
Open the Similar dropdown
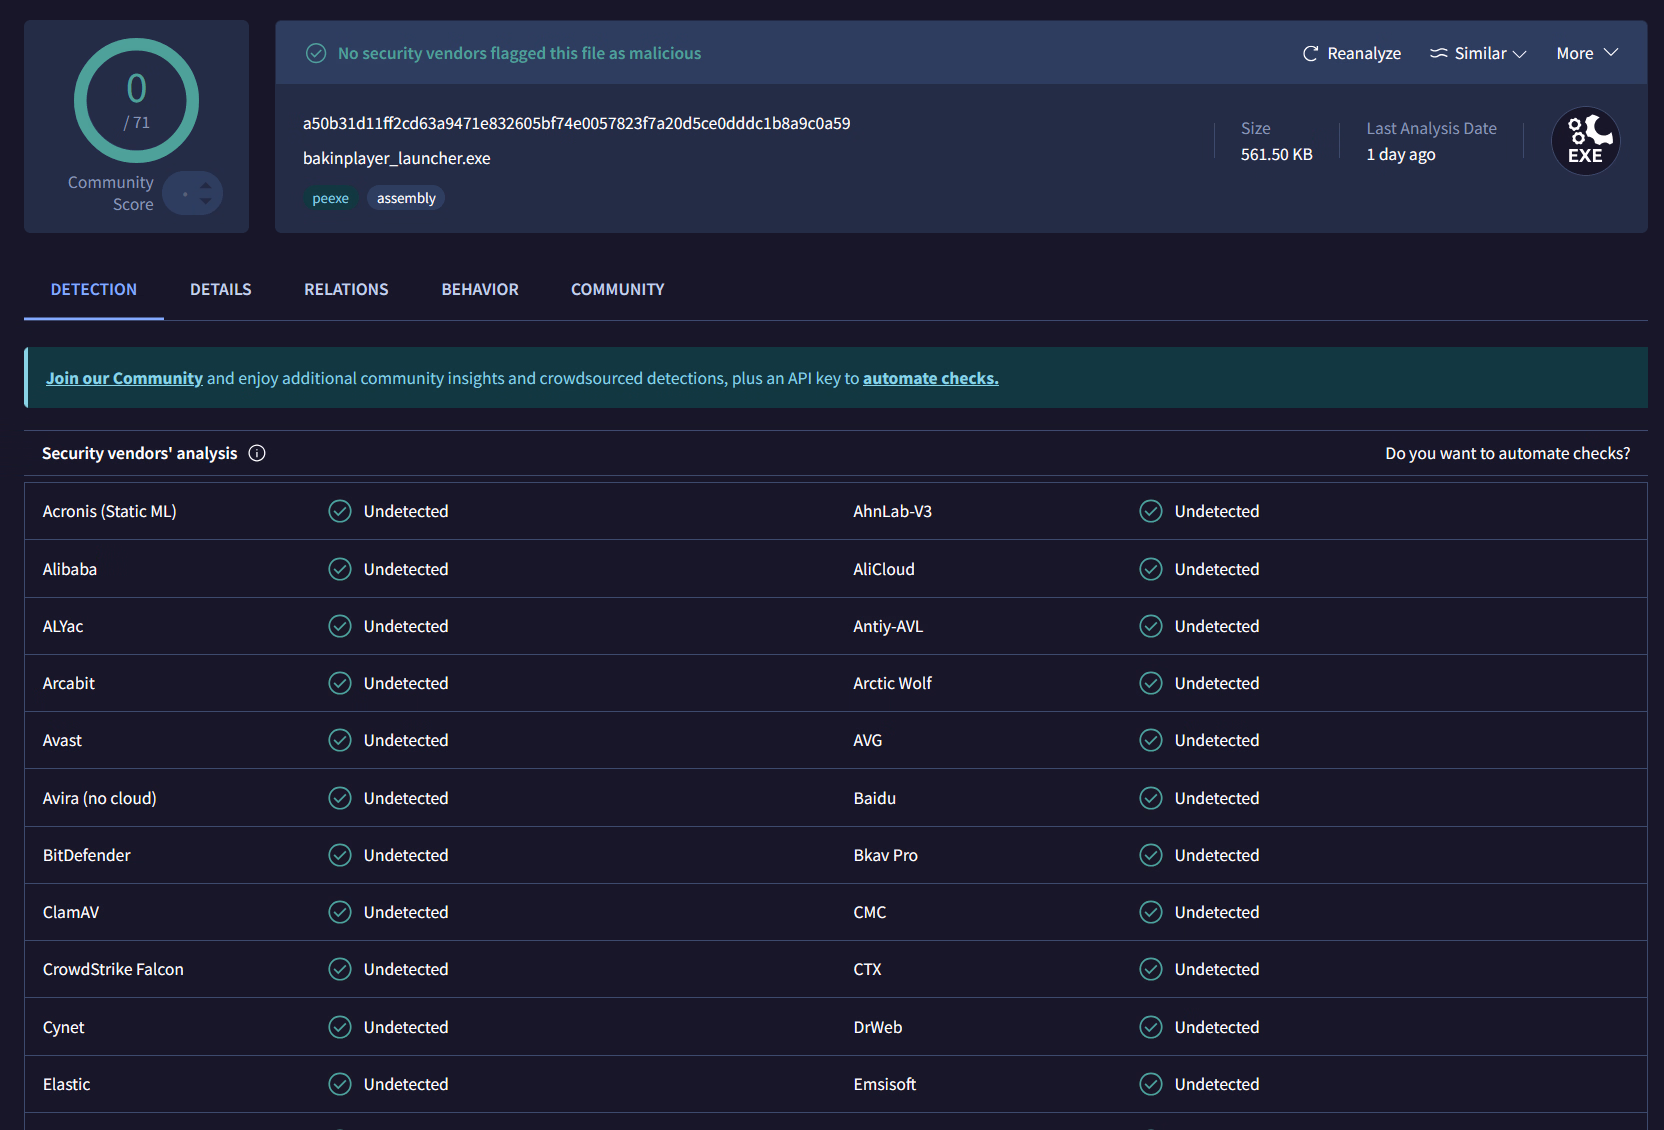(1478, 54)
